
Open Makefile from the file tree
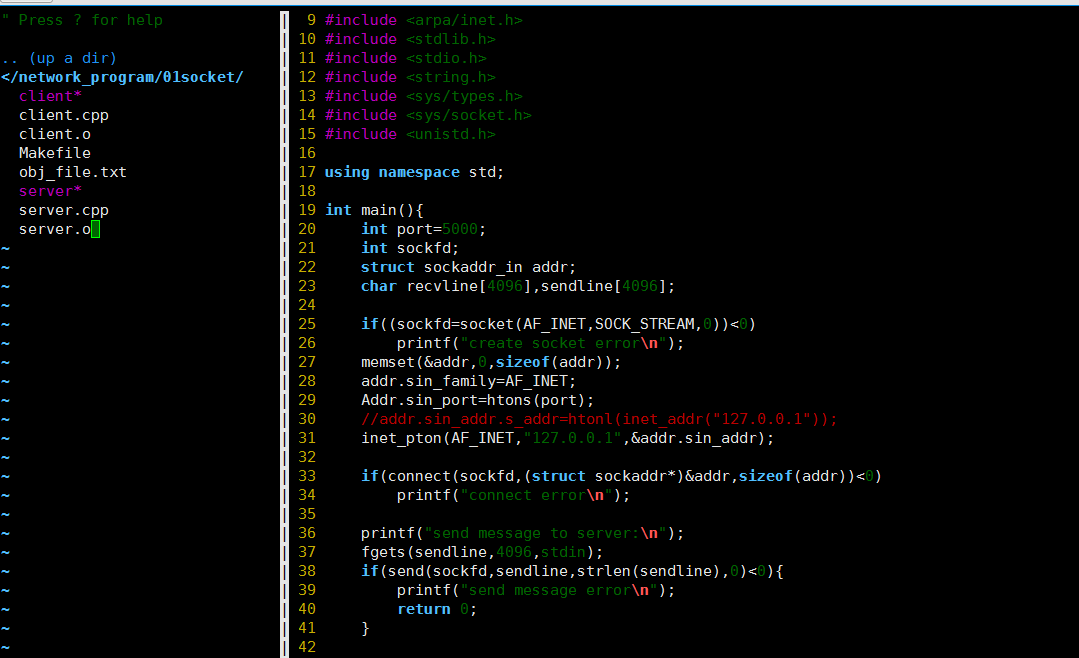(55, 153)
